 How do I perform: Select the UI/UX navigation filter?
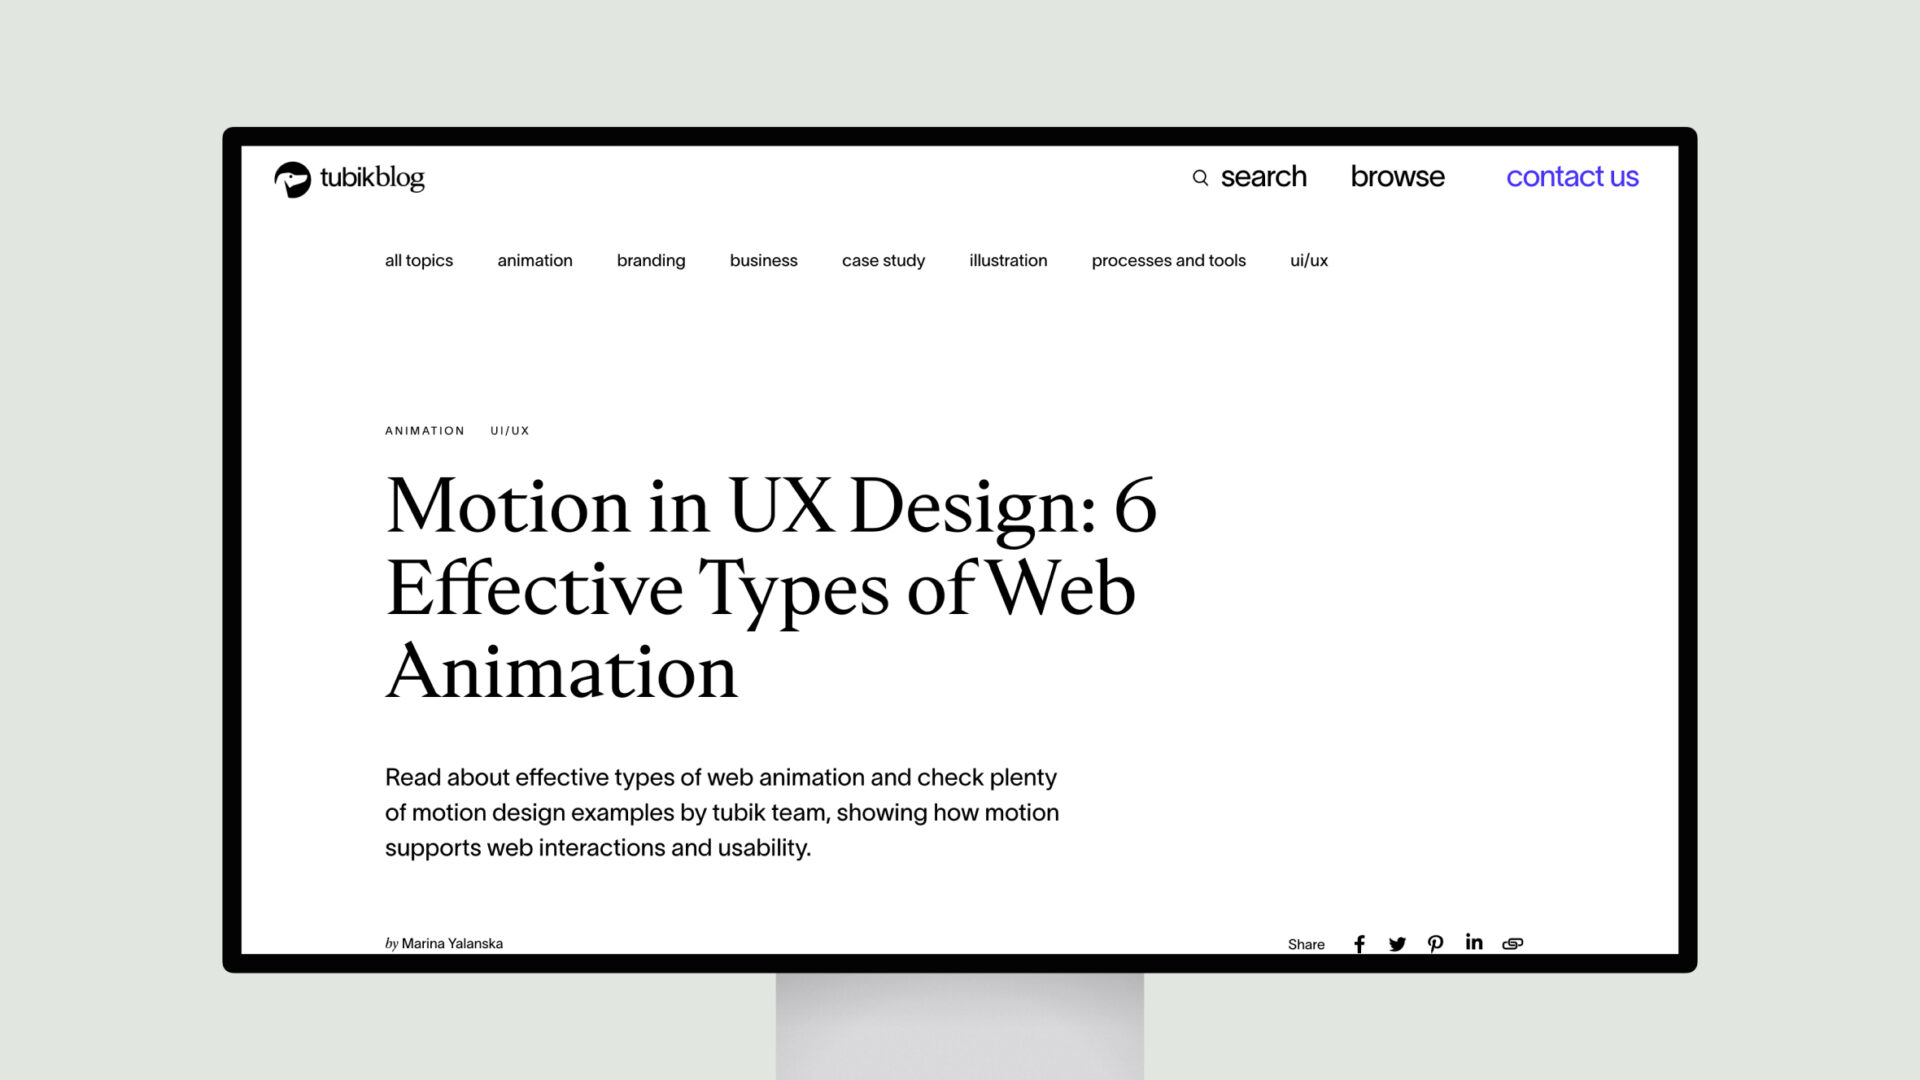[1309, 260]
